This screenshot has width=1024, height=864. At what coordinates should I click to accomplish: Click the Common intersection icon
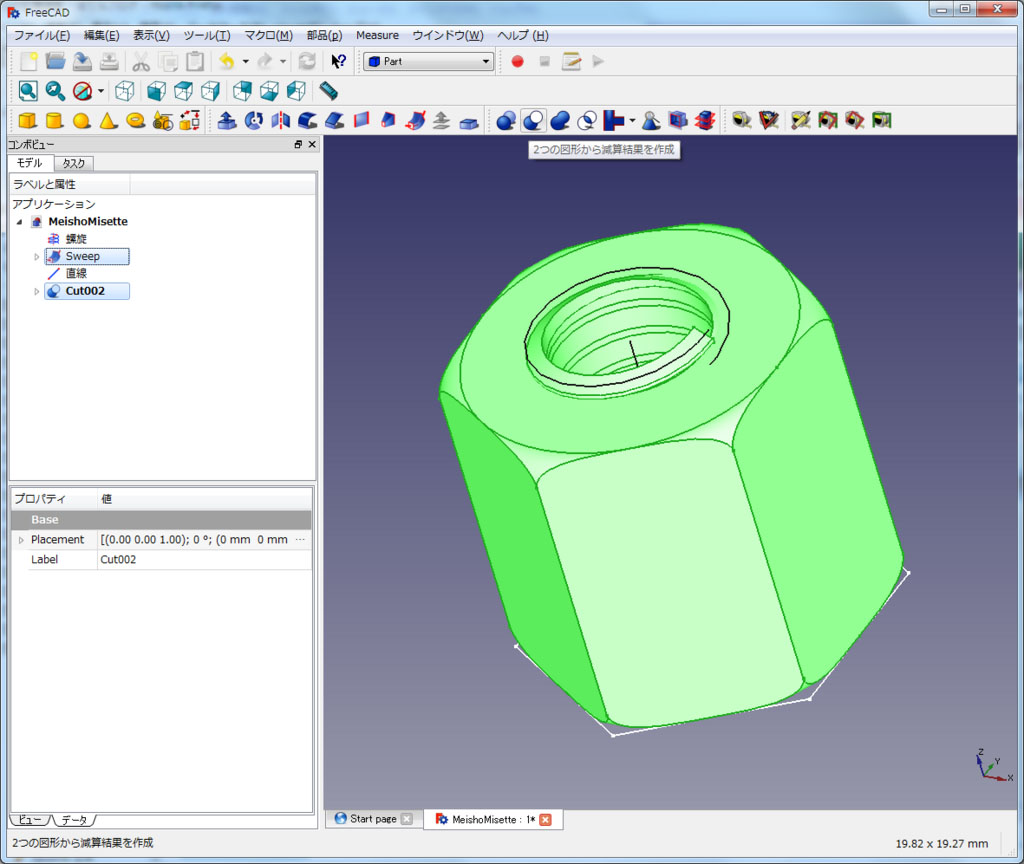point(587,120)
